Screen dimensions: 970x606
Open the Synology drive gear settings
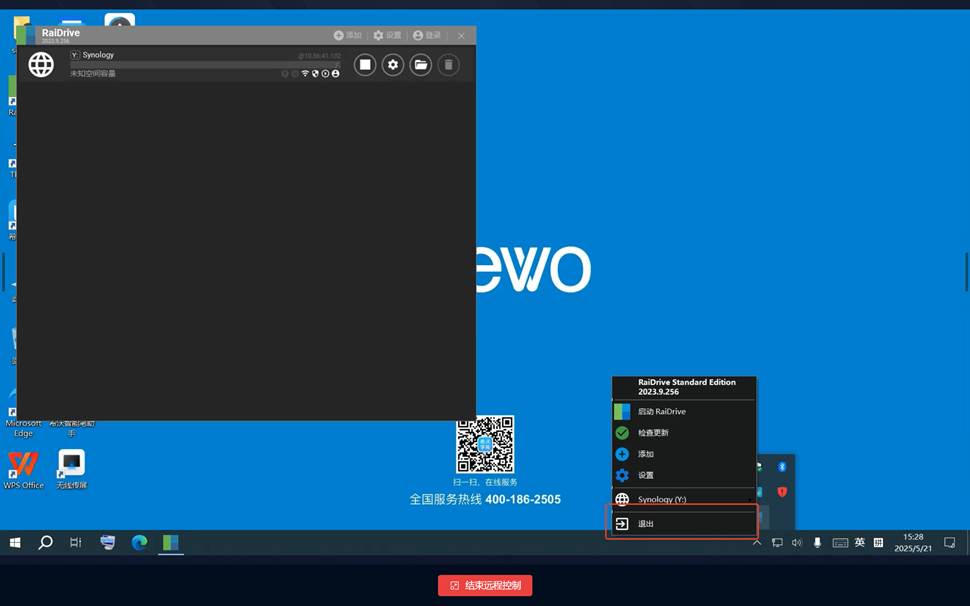coord(393,64)
